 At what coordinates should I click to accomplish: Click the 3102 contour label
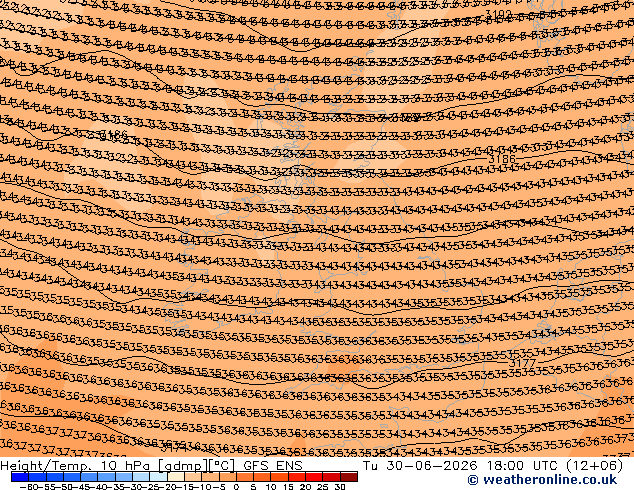499,15
